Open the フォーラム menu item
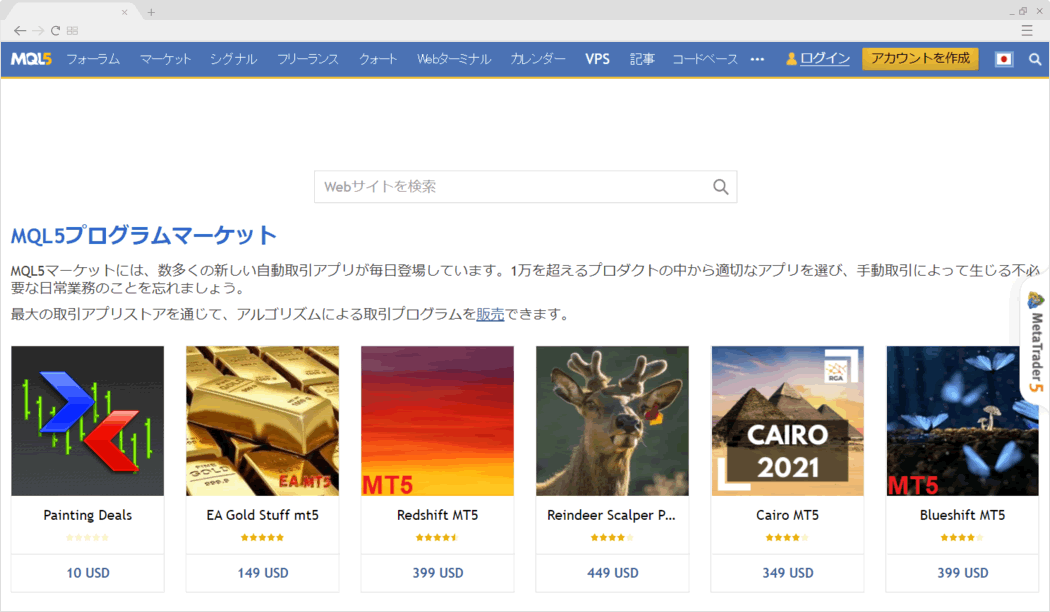This screenshot has height=612, width=1050. pyautogui.click(x=93, y=59)
